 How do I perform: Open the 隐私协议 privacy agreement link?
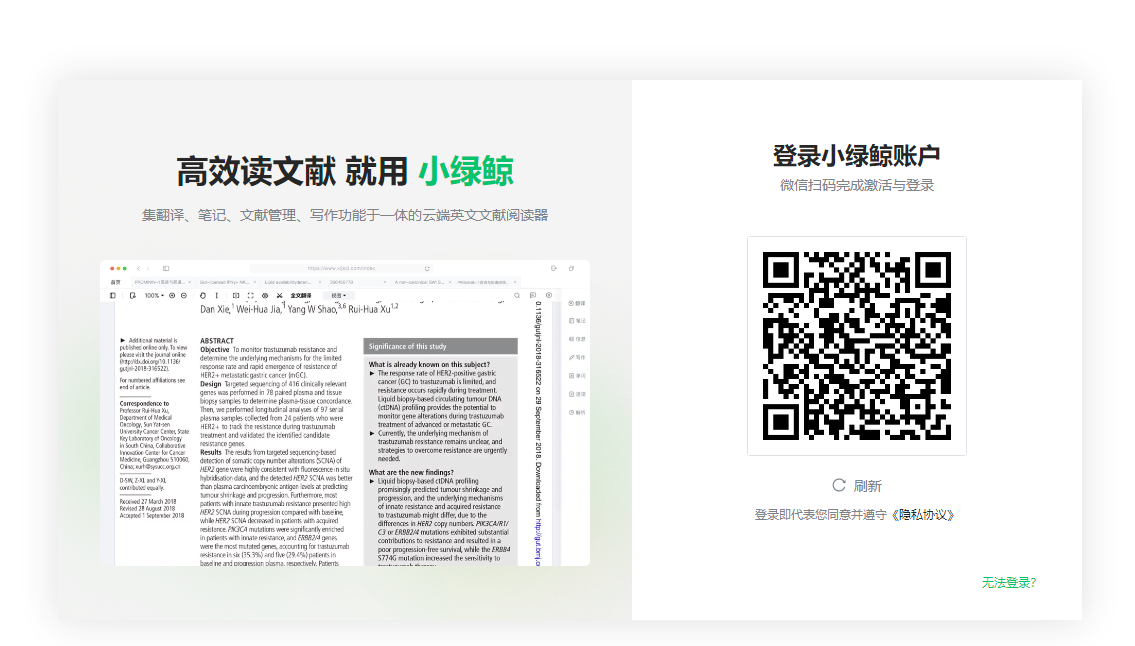(x=923, y=515)
